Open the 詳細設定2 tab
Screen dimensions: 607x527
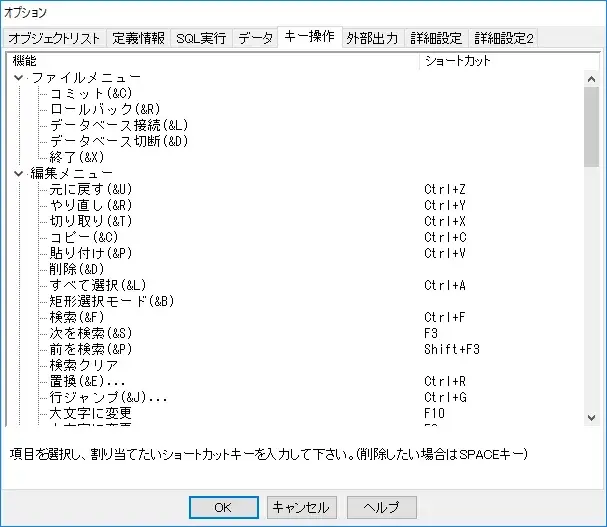click(503, 39)
